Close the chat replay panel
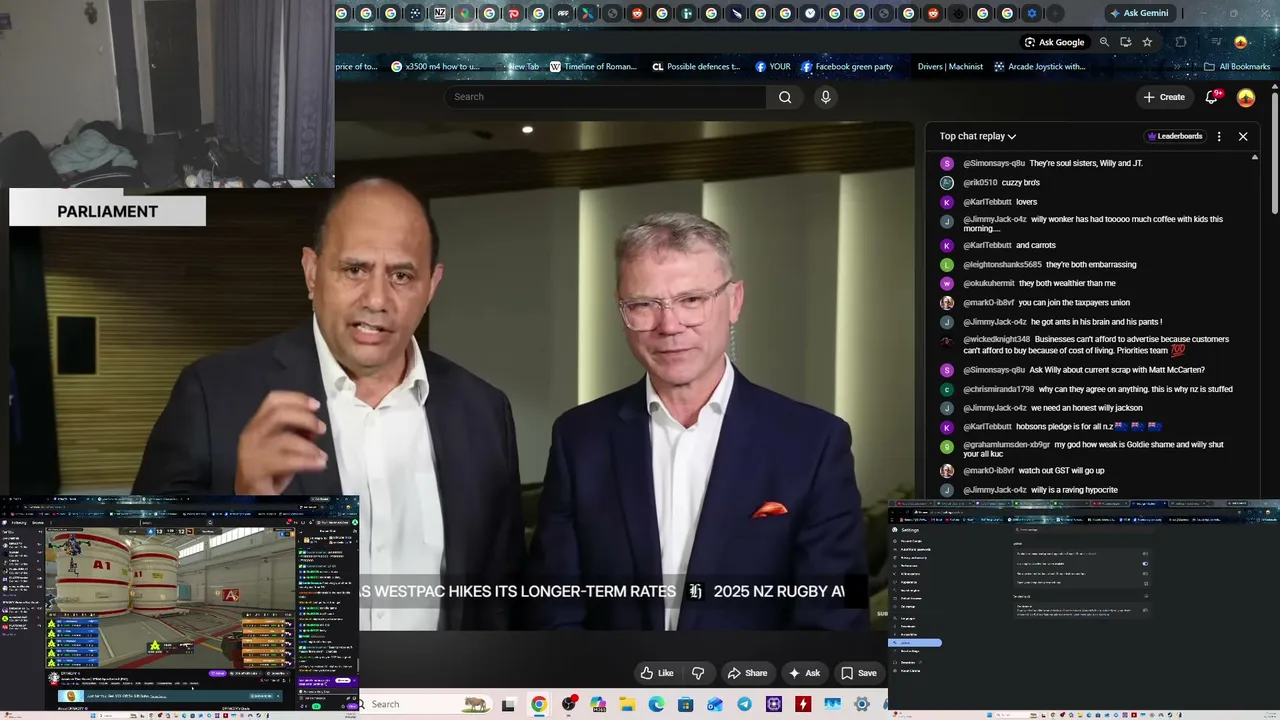Viewport: 1280px width, 720px height. point(1243,136)
